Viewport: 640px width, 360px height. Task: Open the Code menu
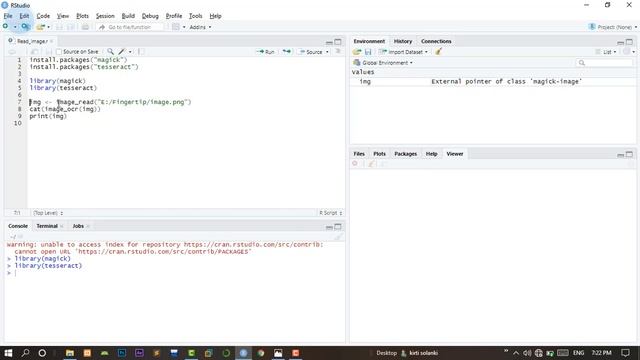pos(43,16)
